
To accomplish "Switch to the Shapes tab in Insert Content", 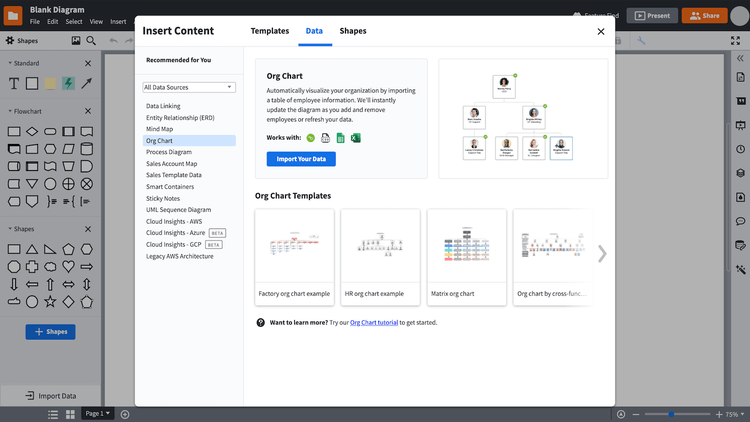I will pos(353,31).
